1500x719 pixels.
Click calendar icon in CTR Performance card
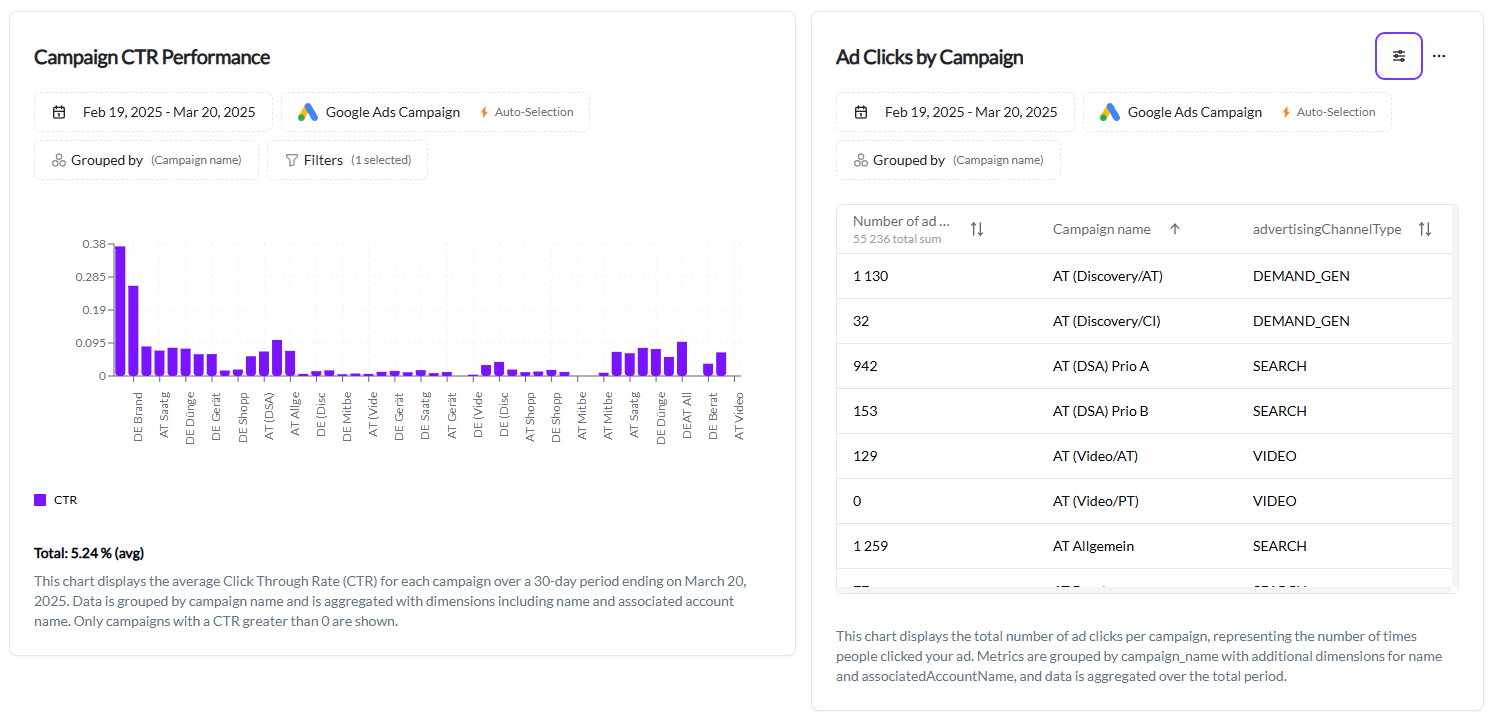click(x=59, y=112)
